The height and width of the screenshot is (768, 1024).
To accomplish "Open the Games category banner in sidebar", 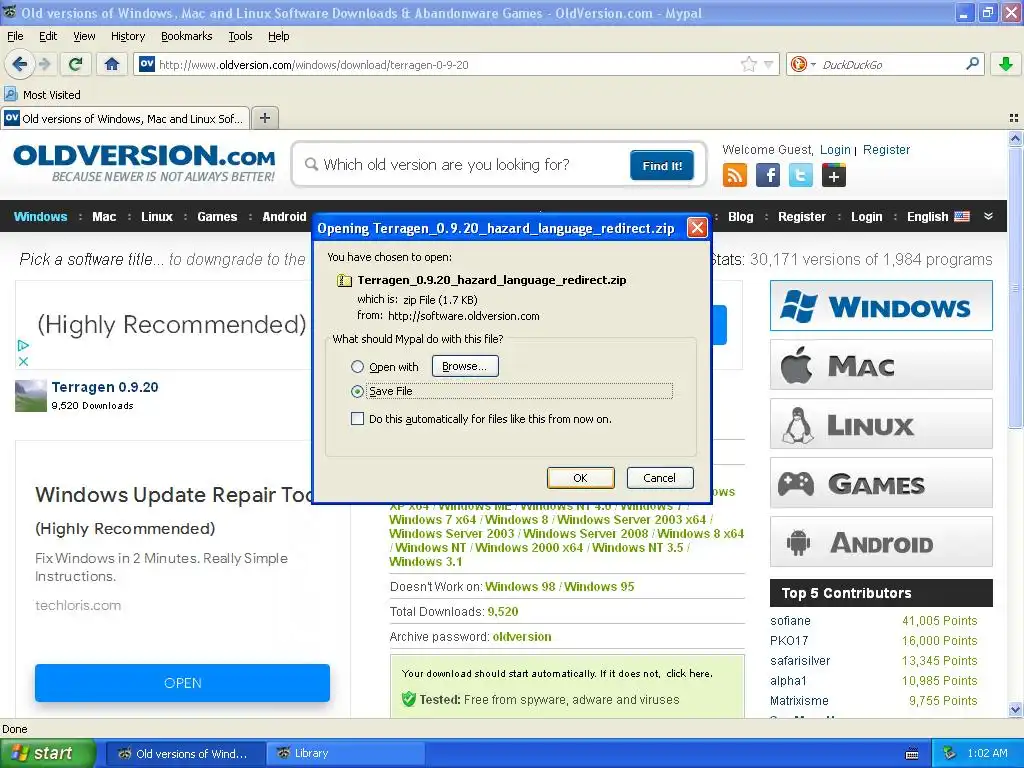I will tap(881, 483).
